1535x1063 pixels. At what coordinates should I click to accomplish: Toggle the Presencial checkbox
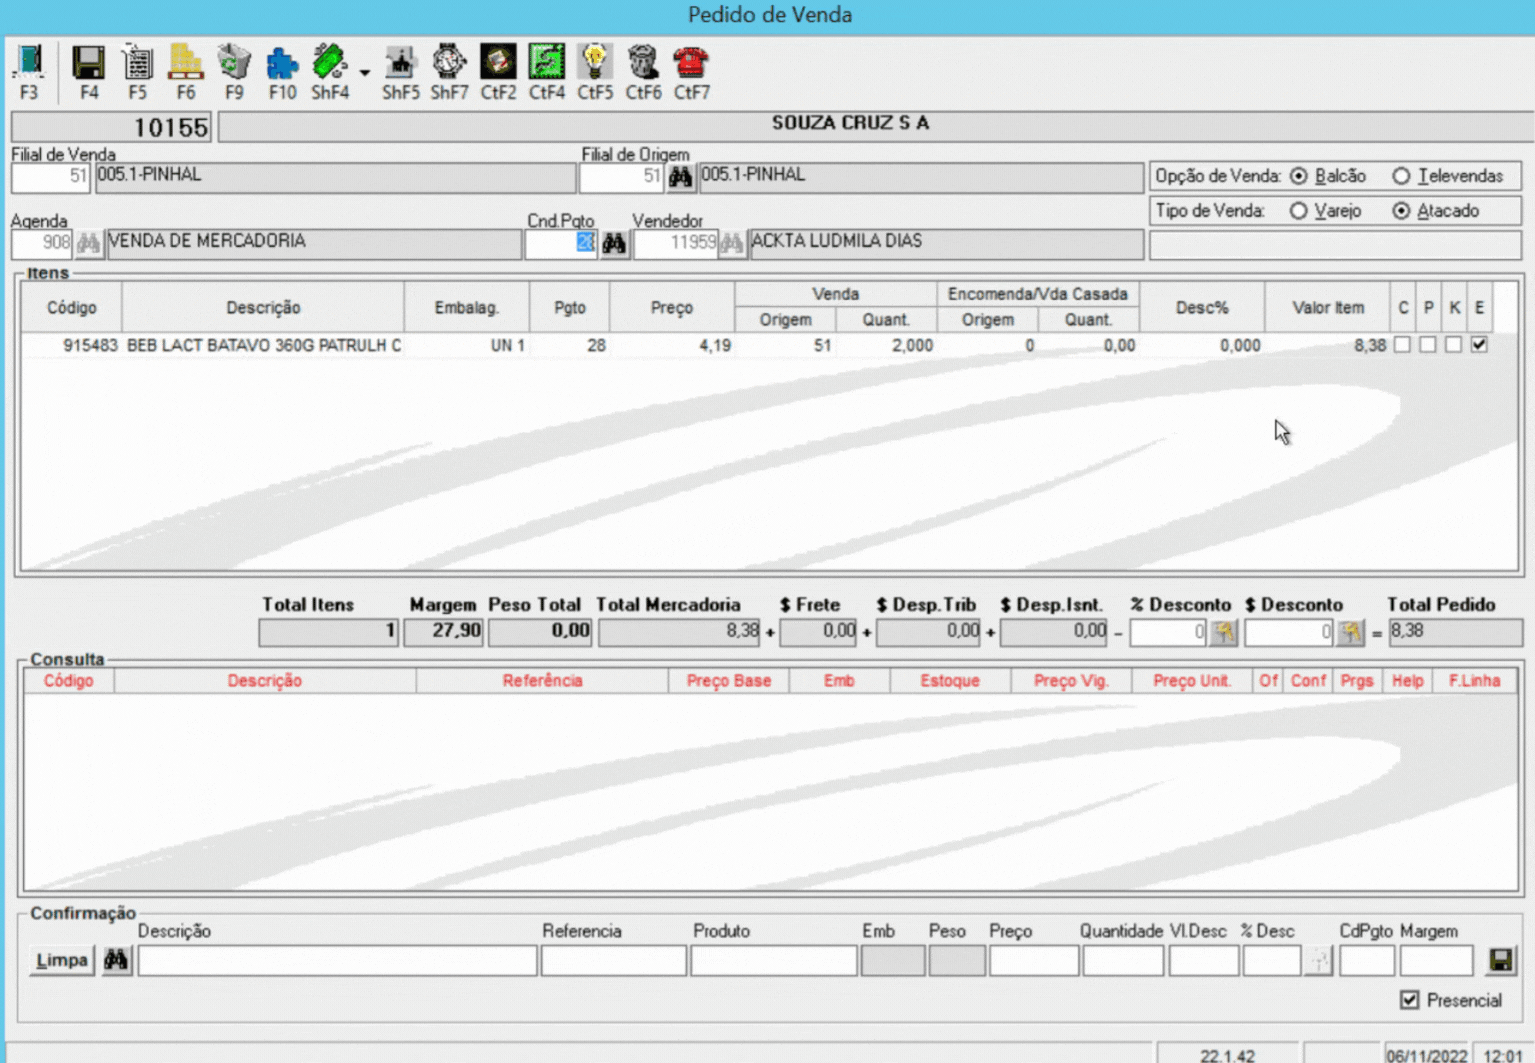(1410, 1000)
